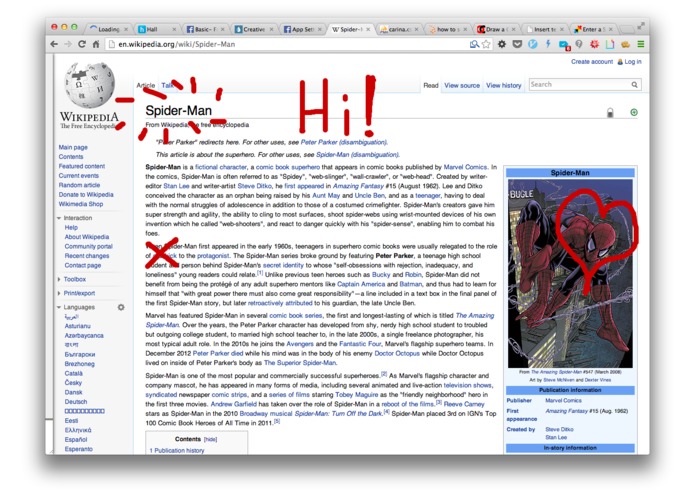Hide the Contents box via hide link
695x494 pixels.
click(210, 440)
